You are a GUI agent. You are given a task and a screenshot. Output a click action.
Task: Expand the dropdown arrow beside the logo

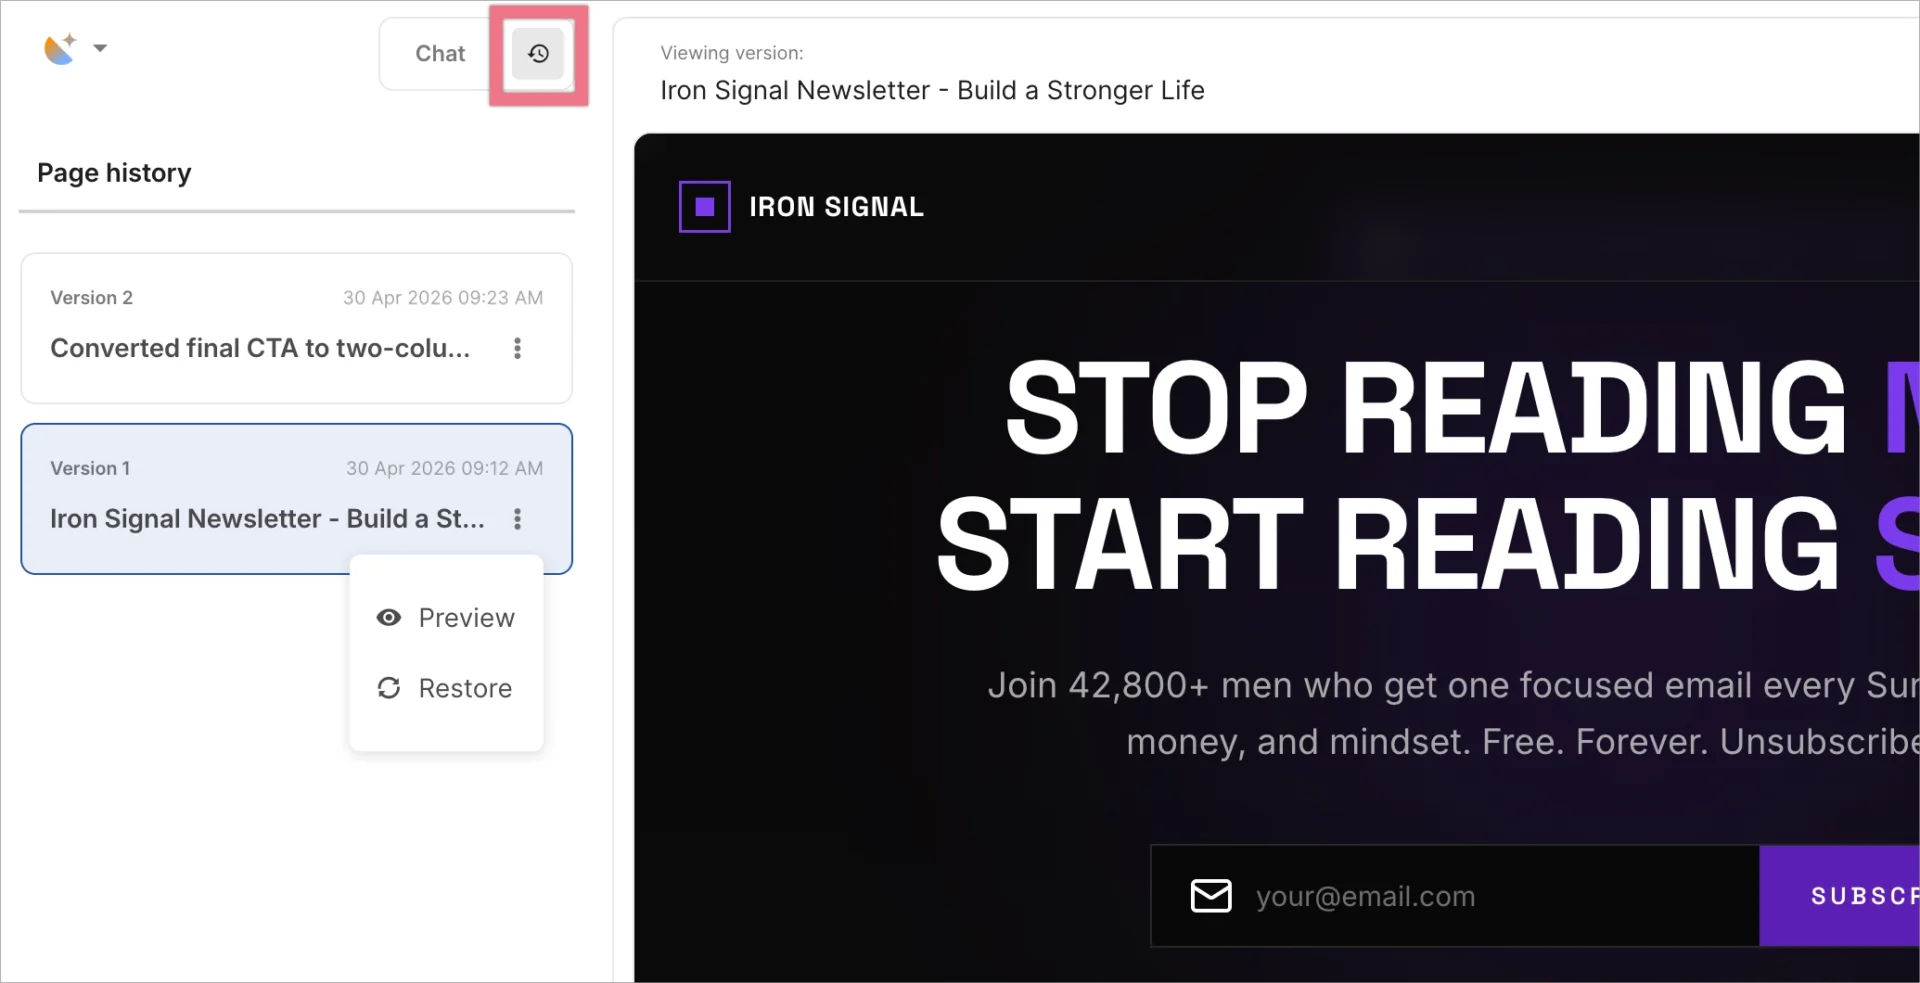pos(100,47)
